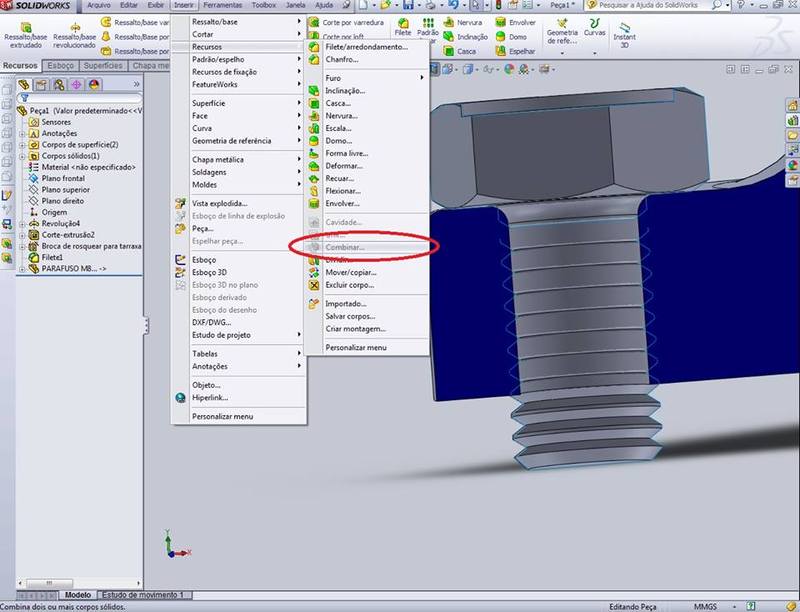Open the Arquivo menu
Viewport: 800px width, 612px height.
pos(99,5)
